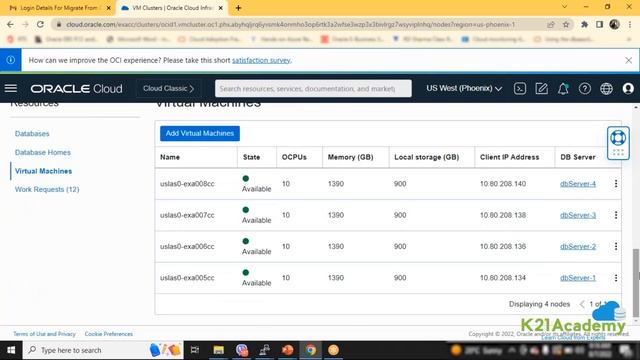Open Windows Start menu
The height and width of the screenshot is (360, 640).
[x=11, y=350]
